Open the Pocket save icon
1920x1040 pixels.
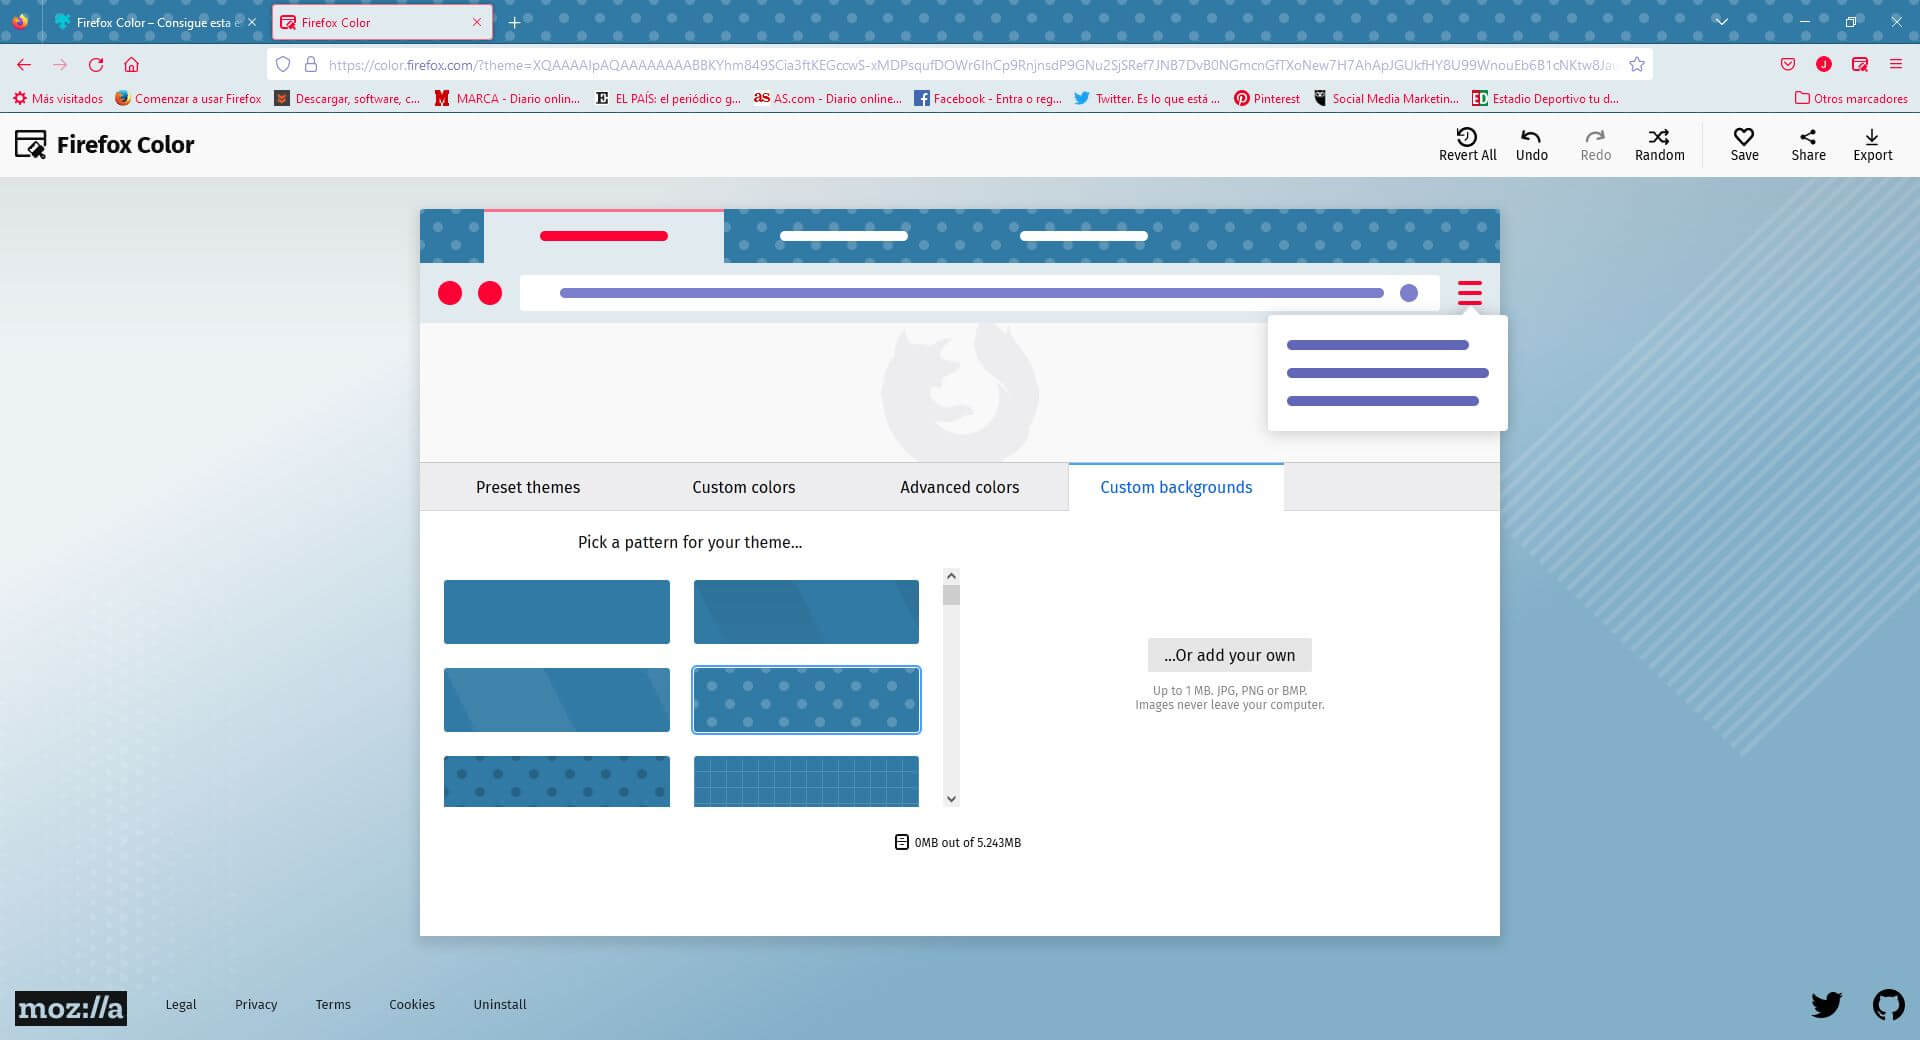point(1788,65)
